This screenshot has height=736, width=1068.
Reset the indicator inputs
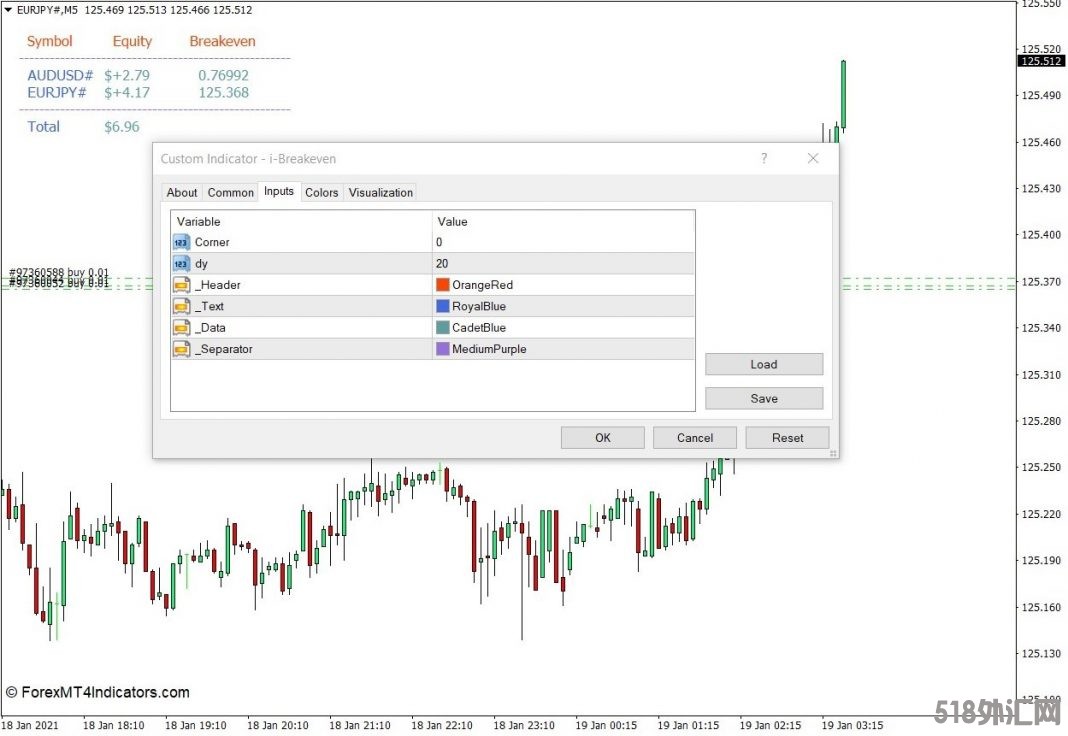point(787,438)
